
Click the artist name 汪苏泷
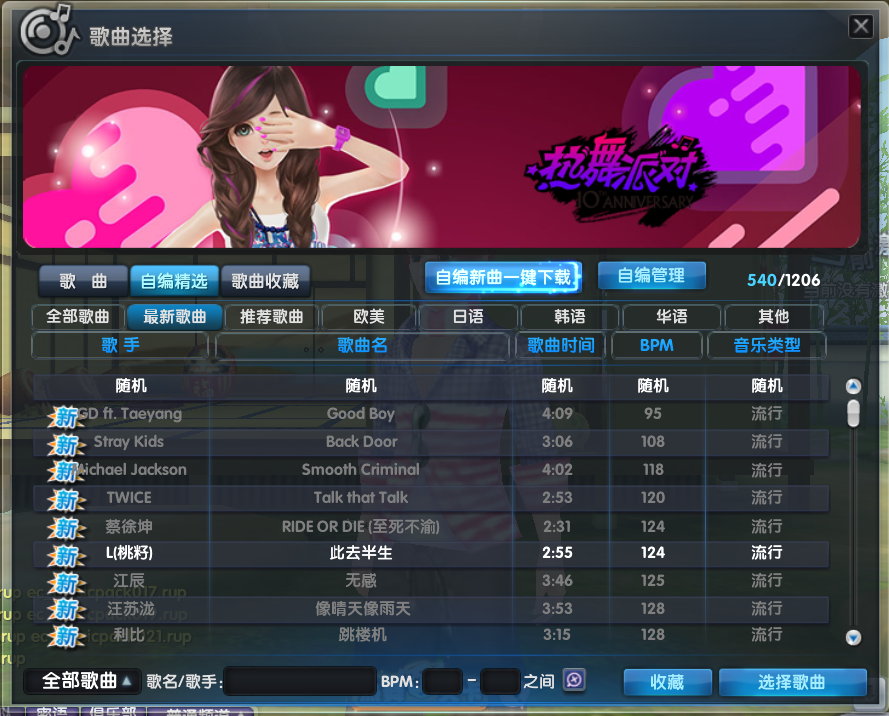[x=131, y=609]
